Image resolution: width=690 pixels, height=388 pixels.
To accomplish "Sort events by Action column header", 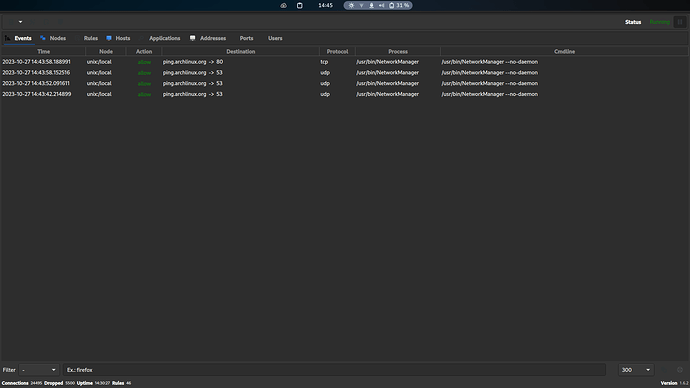I will [x=144, y=51].
